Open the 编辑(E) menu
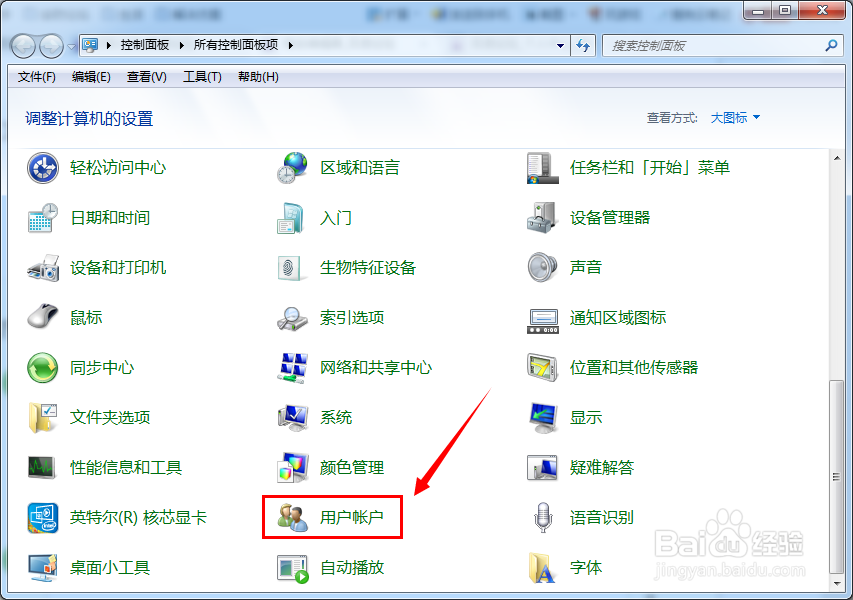853x600 pixels. point(91,77)
